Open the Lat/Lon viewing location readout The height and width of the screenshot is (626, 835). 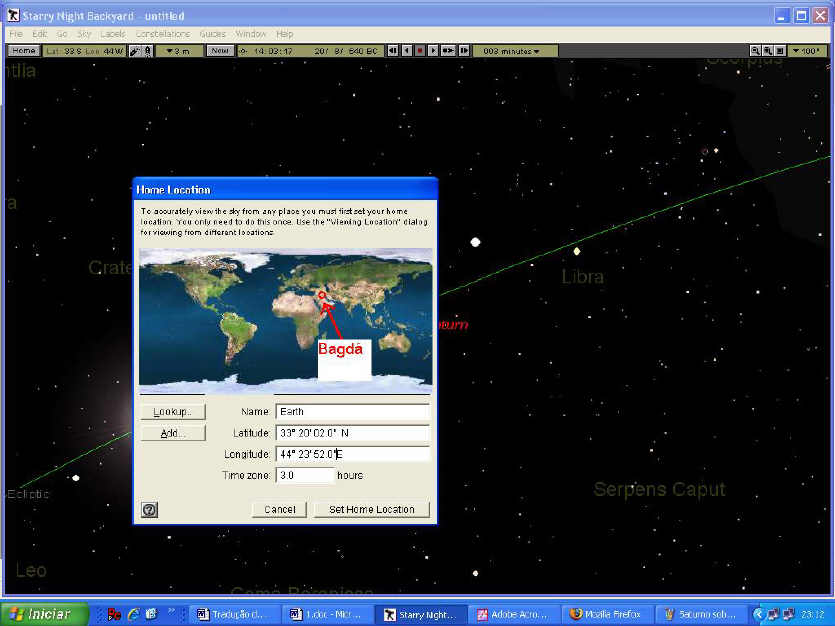85,51
